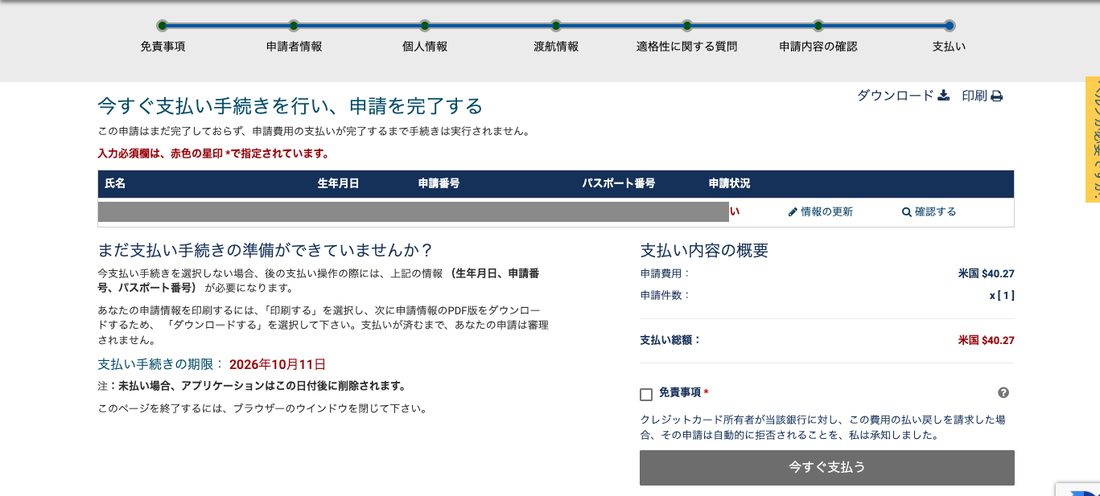
Task: Click the 申請番号 column header
Action: pos(439,184)
